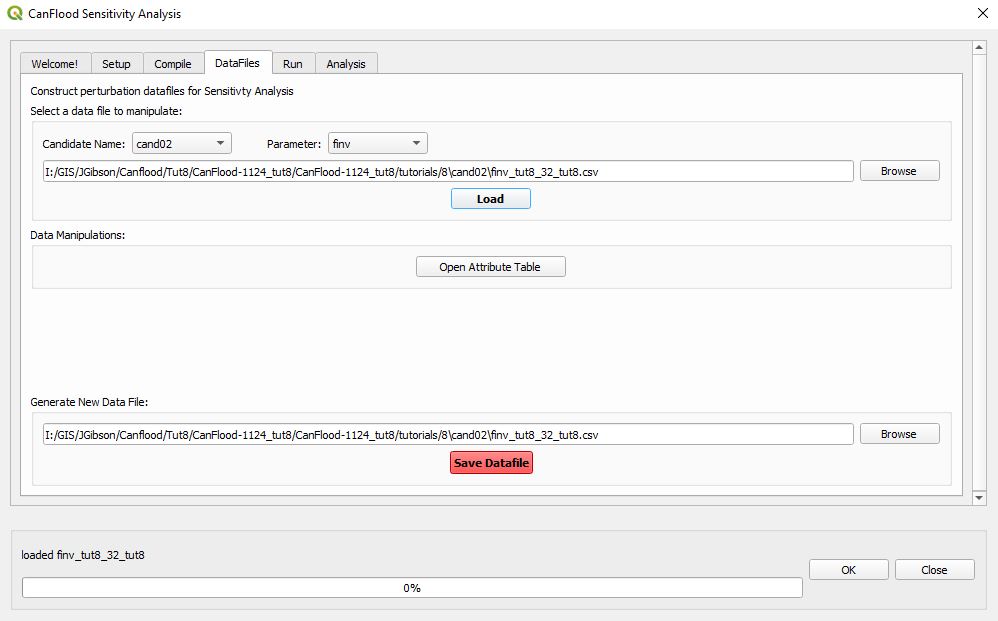Viewport: 998px width, 621px height.
Task: Click the scrollbar down arrow
Action: coord(980,498)
